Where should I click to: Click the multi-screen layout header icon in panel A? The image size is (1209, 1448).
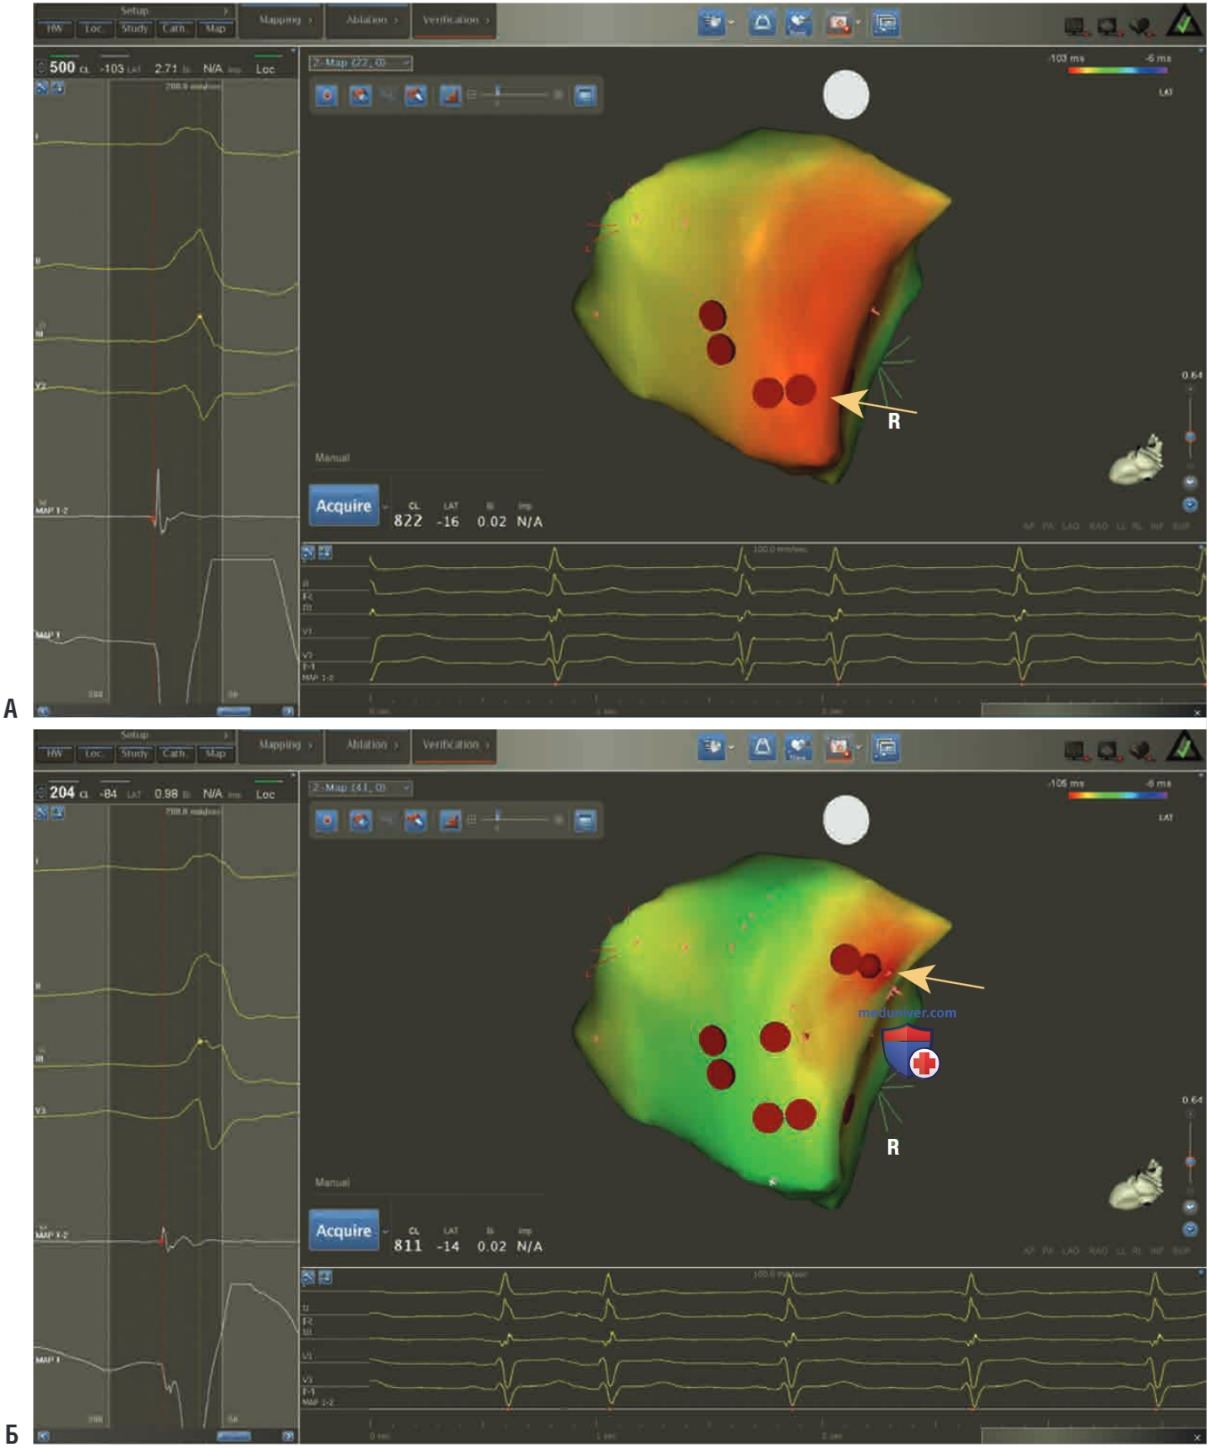pos(885,22)
